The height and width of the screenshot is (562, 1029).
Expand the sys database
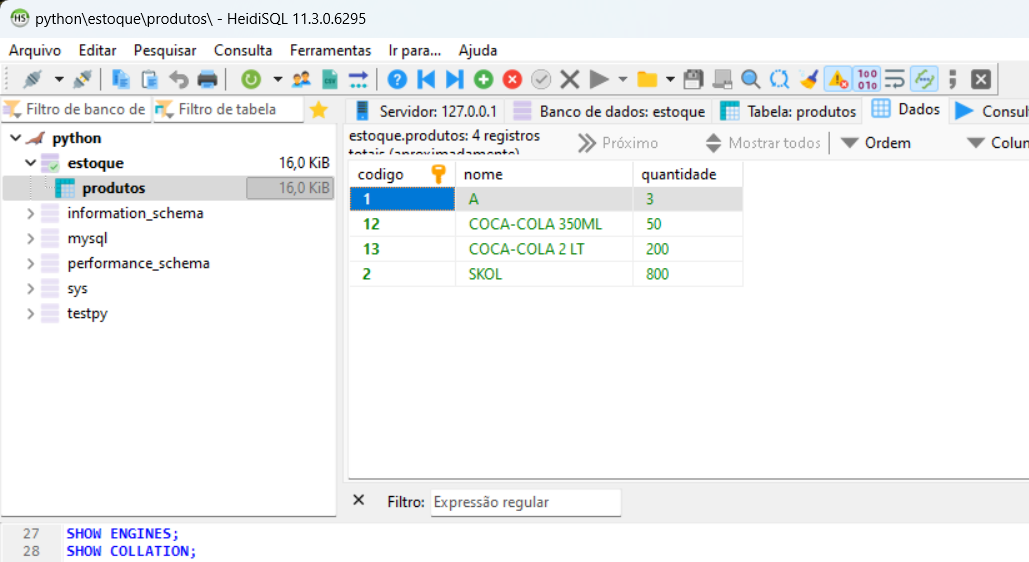click(30, 288)
